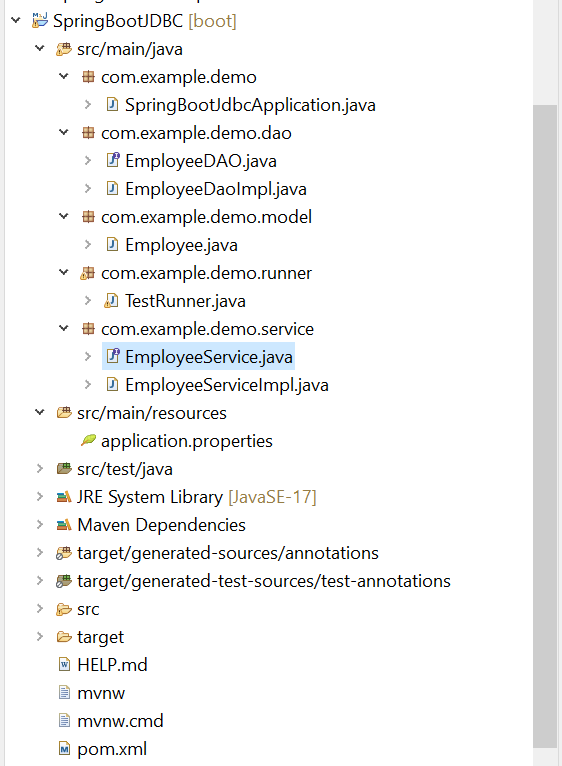Select the mvnw.cmd file entry
Viewport: 562px width, 766px height.
120,721
